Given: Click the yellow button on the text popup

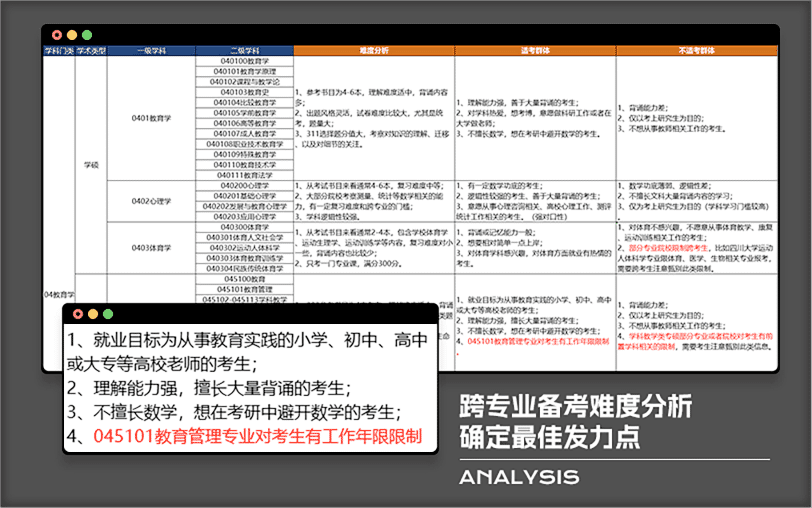Looking at the screenshot, I should [92, 314].
